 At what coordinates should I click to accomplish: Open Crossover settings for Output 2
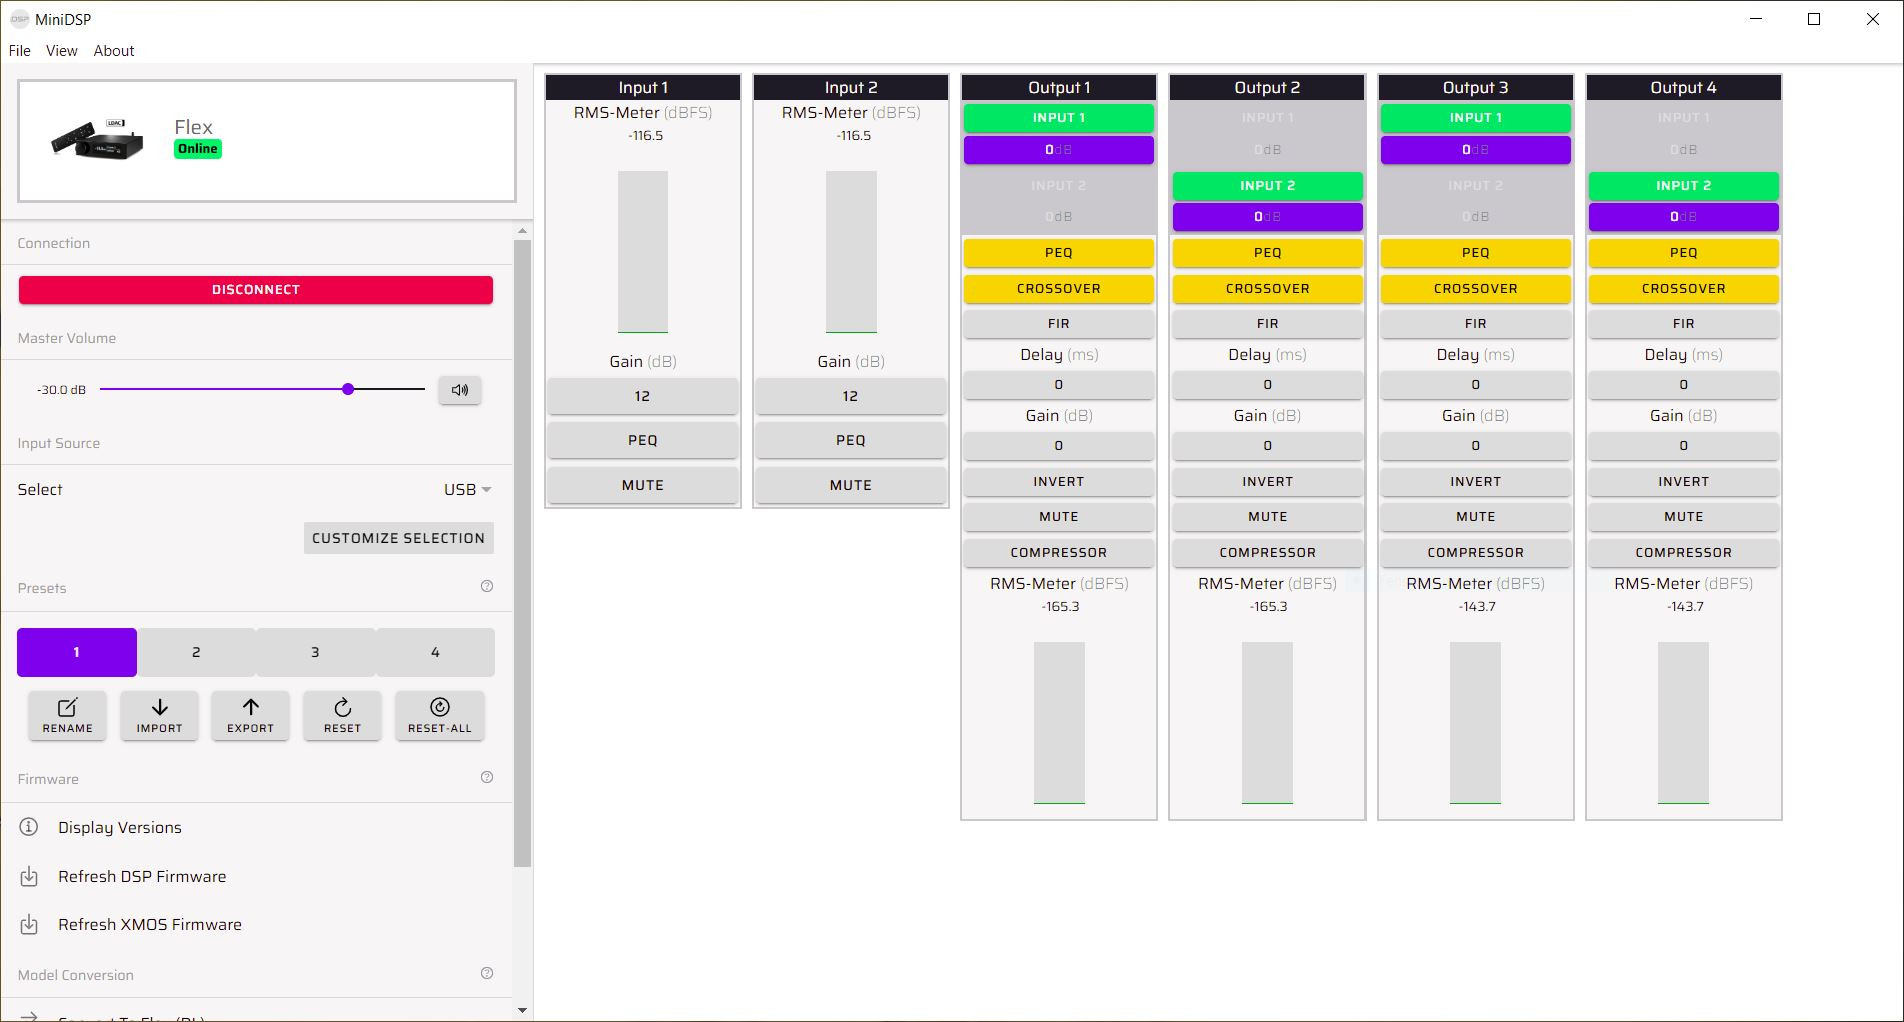(x=1268, y=289)
